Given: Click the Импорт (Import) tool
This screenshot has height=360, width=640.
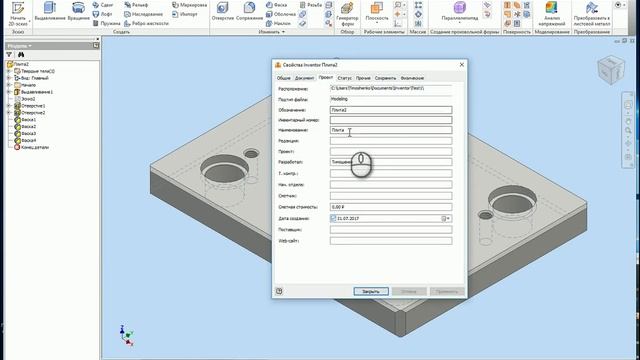Looking at the screenshot, I should [184, 14].
